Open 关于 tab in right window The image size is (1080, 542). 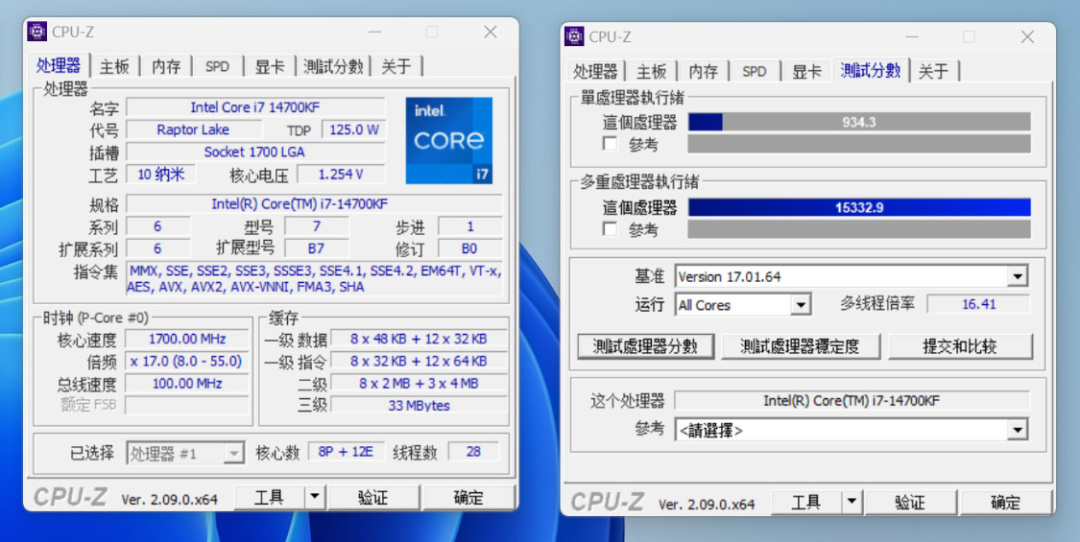(x=933, y=71)
